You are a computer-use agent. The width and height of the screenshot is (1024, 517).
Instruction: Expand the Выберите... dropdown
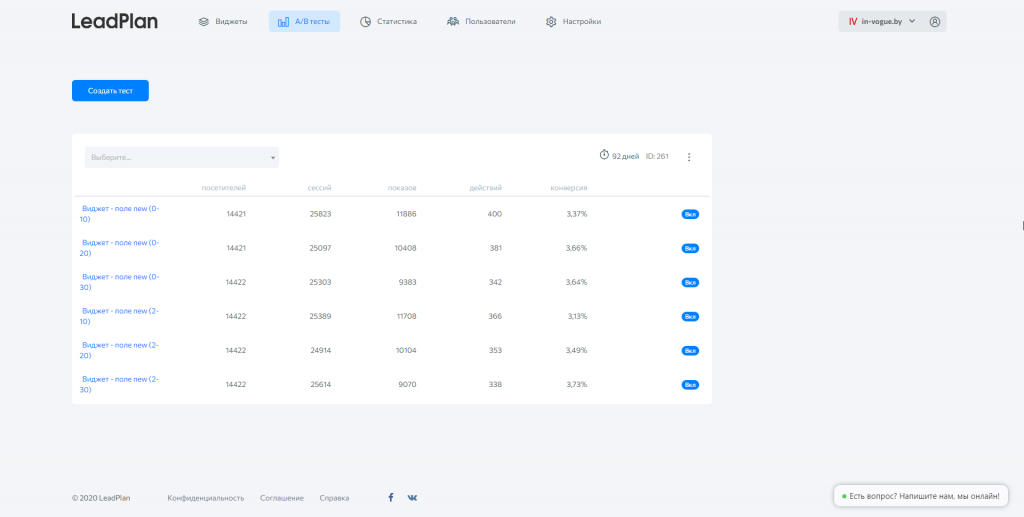(x=181, y=157)
